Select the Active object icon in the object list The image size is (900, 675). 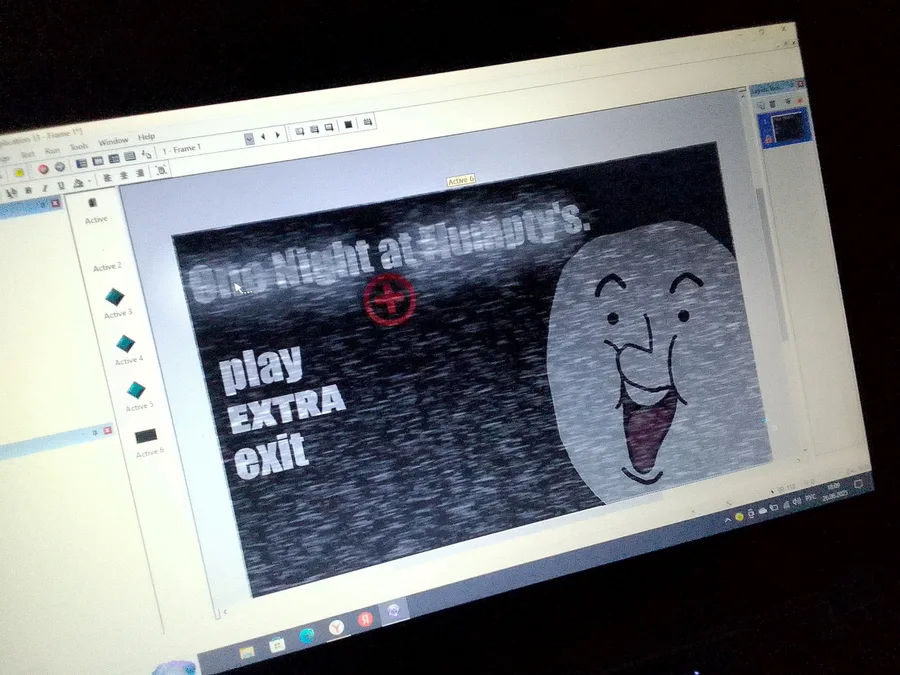[x=92, y=203]
